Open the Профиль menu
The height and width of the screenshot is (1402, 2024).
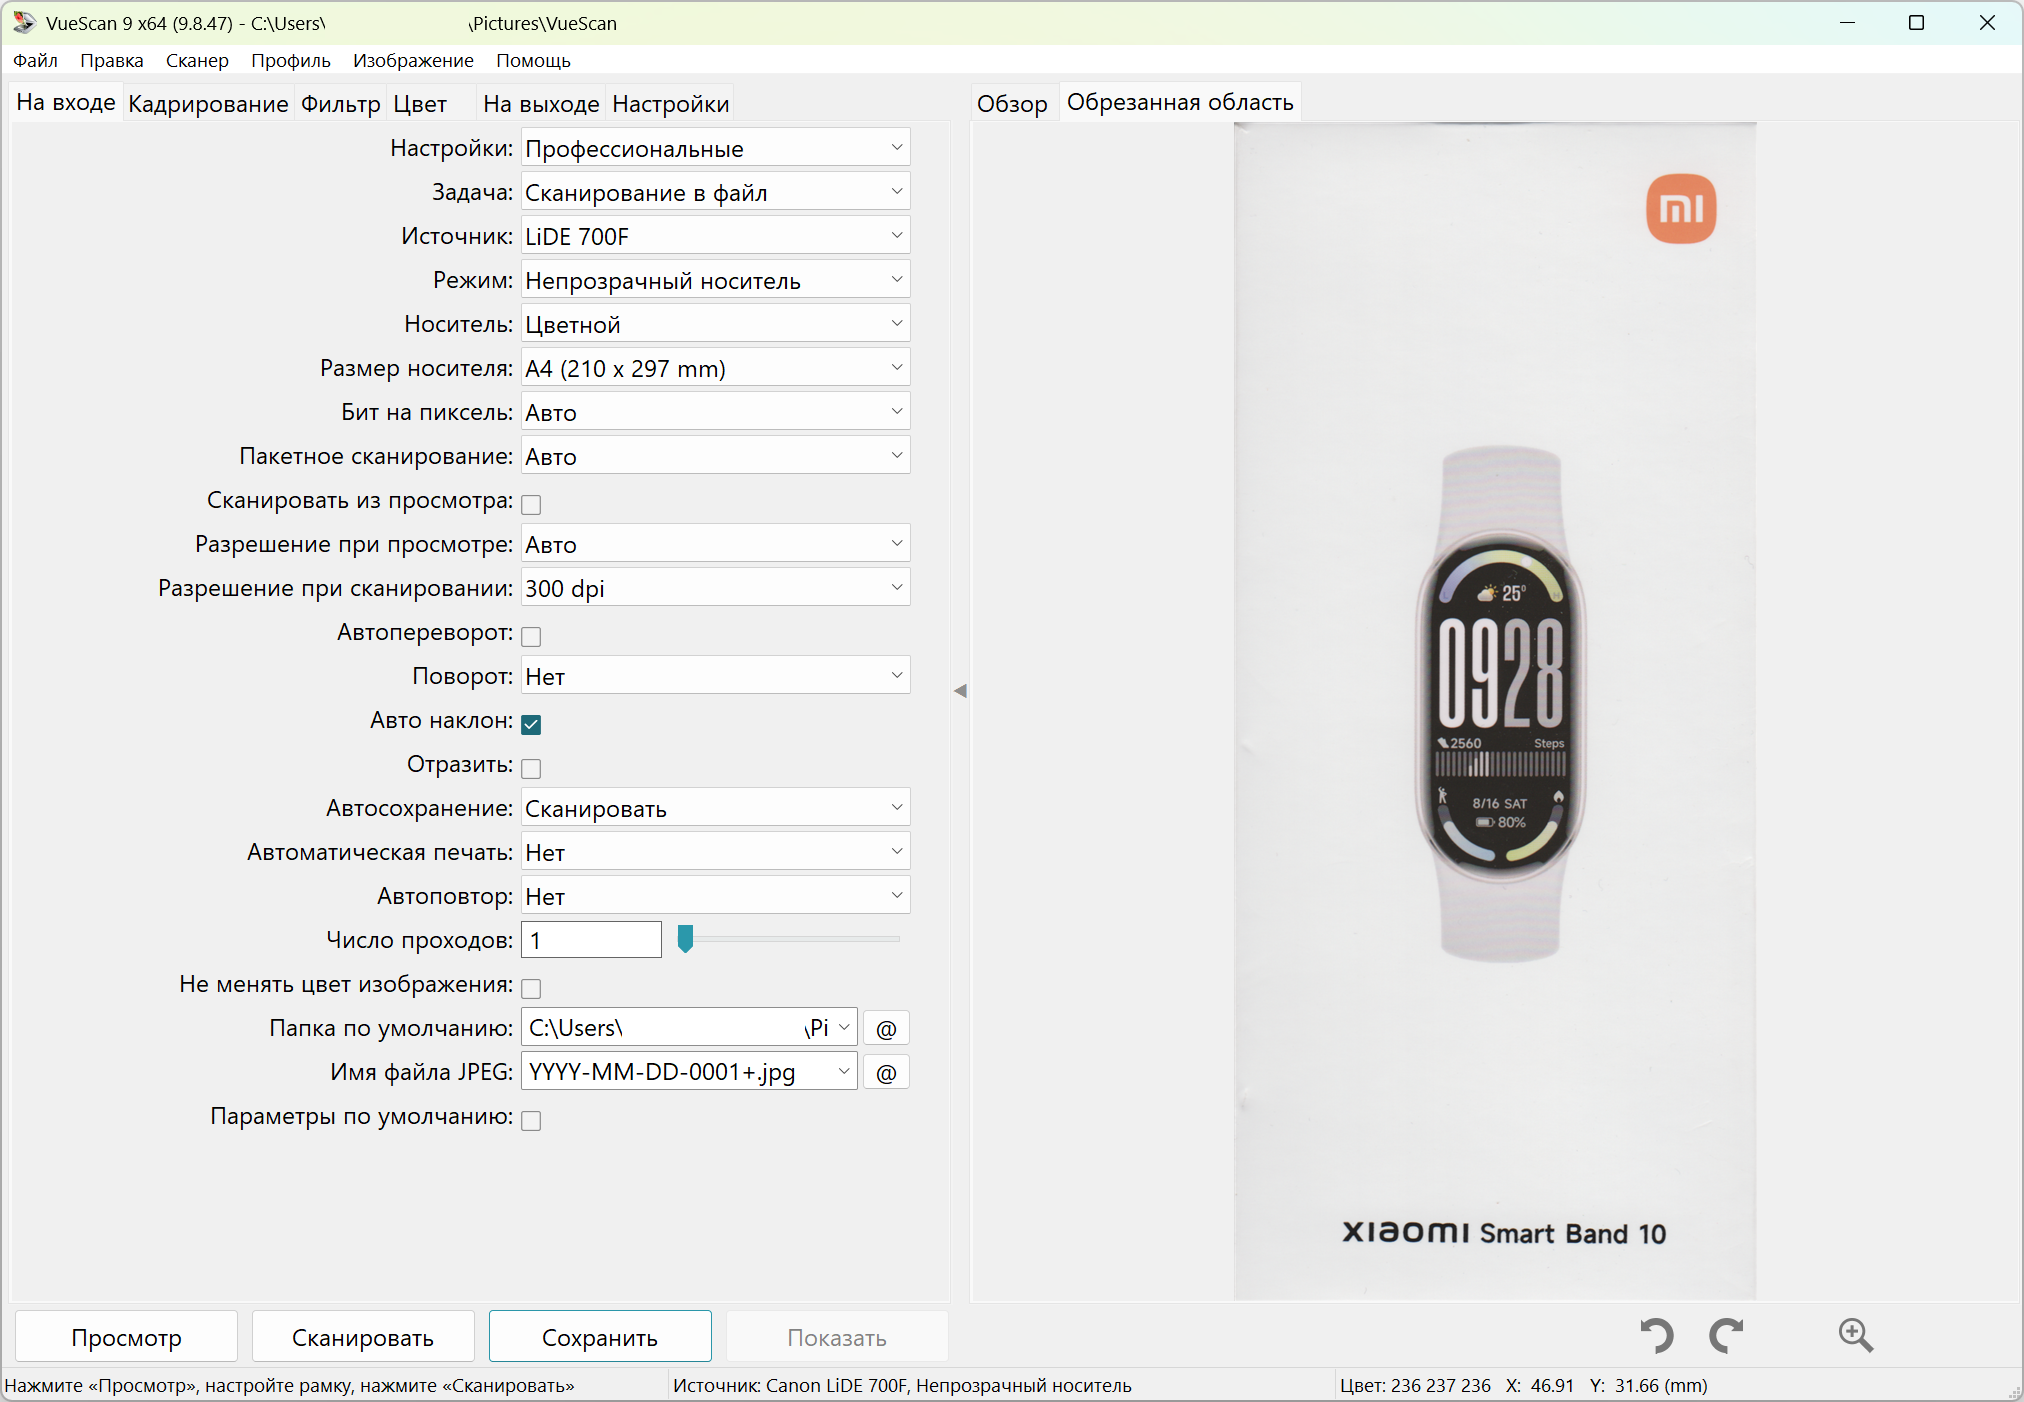pyautogui.click(x=291, y=60)
